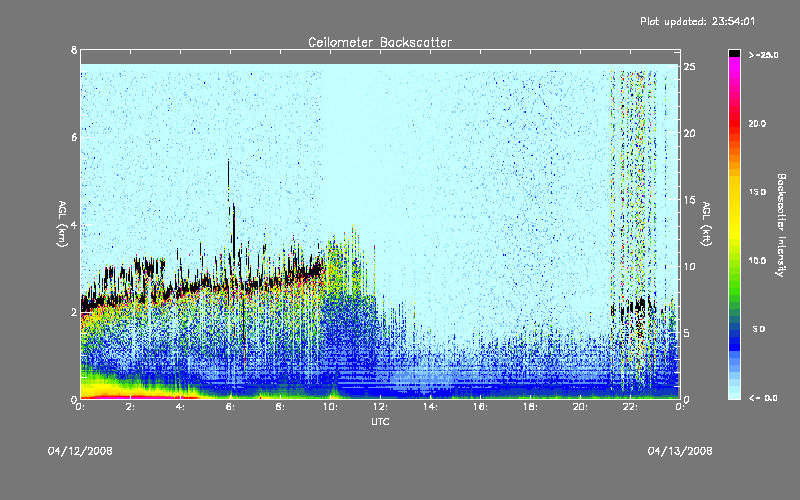Click the "10:" UTC time tick
The image size is (800, 500).
click(x=330, y=407)
